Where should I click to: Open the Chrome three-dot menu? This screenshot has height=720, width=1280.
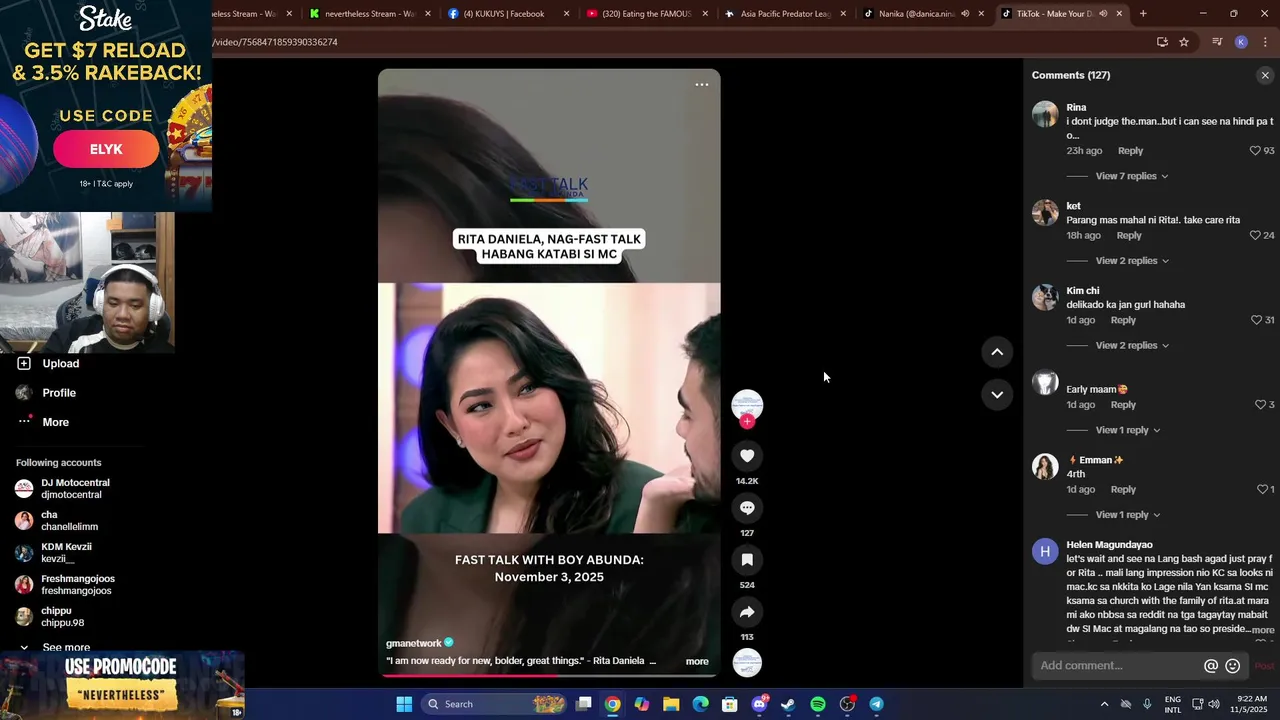coord(1265,42)
